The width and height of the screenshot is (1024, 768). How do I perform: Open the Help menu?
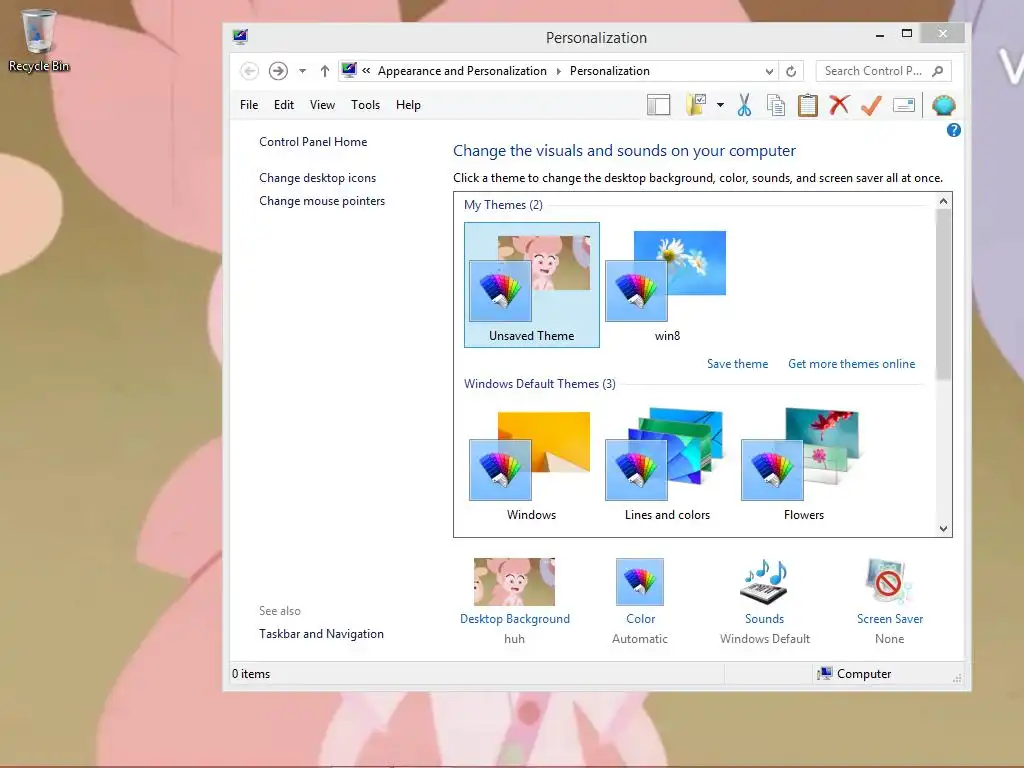(x=408, y=104)
